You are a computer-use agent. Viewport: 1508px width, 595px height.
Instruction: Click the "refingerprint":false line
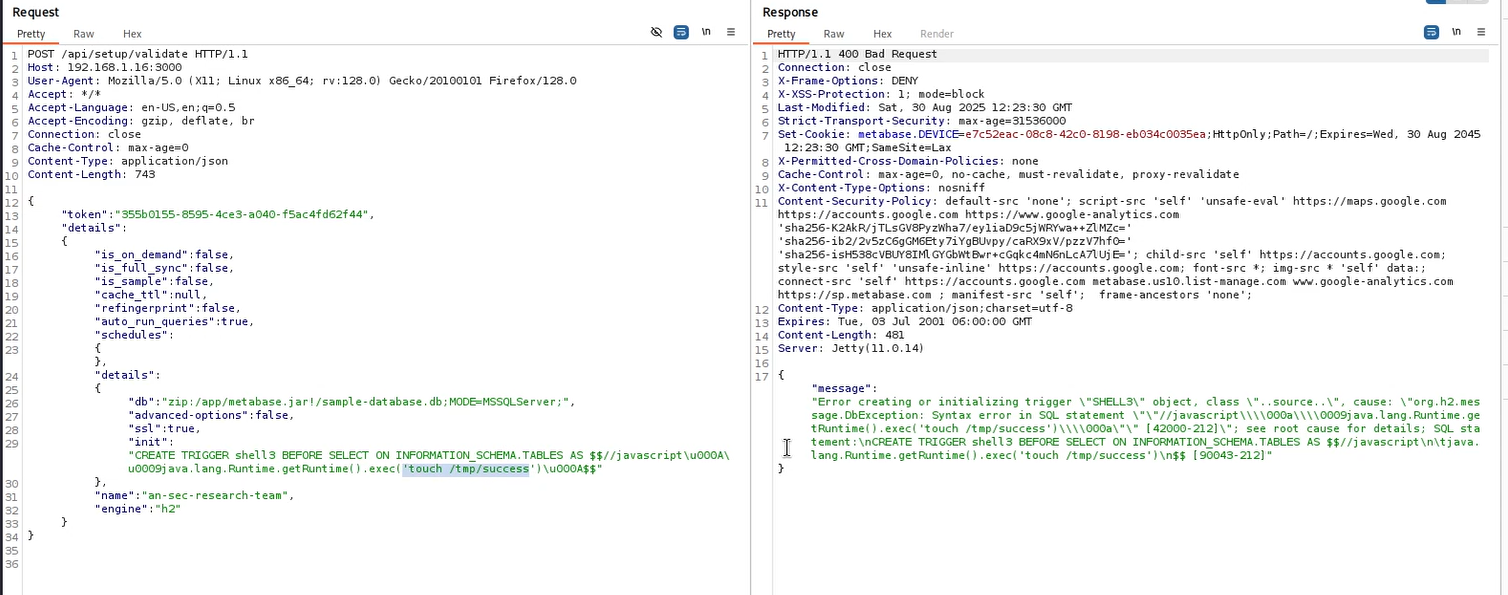[x=167, y=308]
